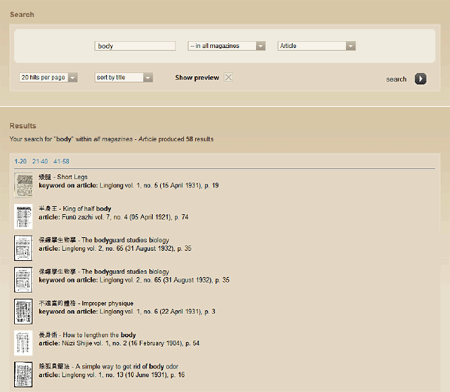Click 'Funü zazhi vol. 7, no. 4' citation
The height and width of the screenshot is (392, 450).
coord(125,217)
